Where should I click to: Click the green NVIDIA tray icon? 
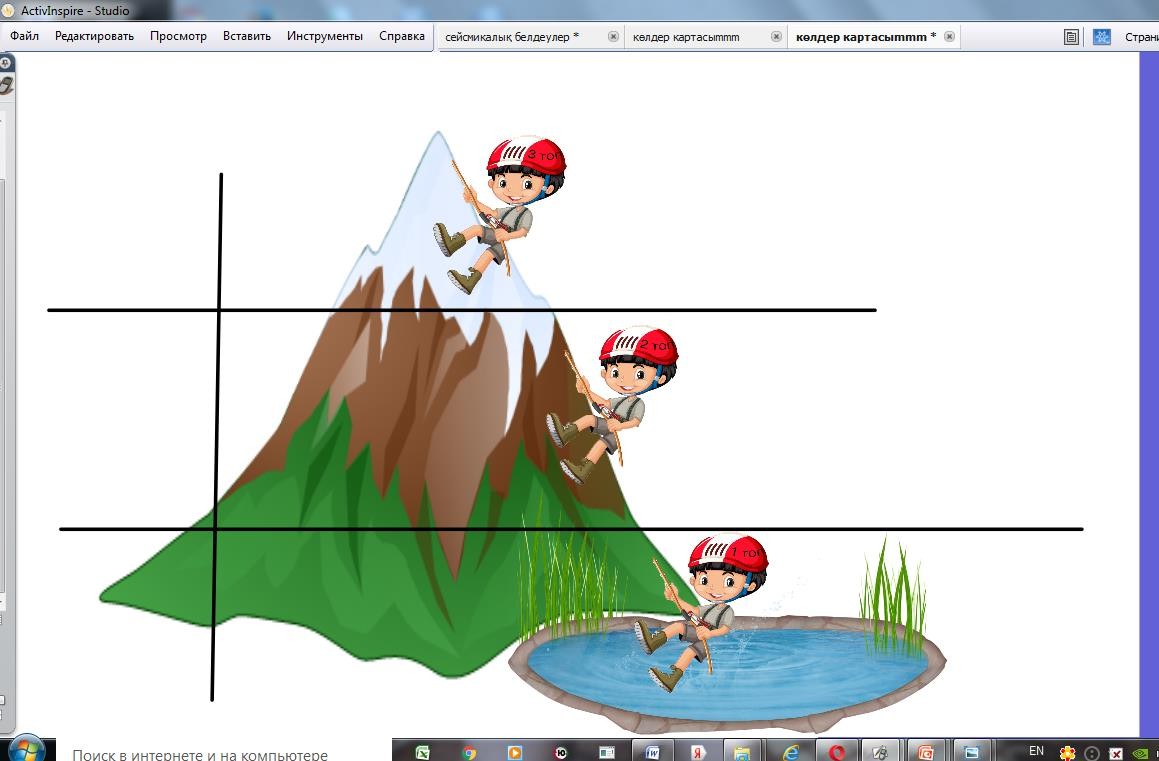[x=1142, y=753]
